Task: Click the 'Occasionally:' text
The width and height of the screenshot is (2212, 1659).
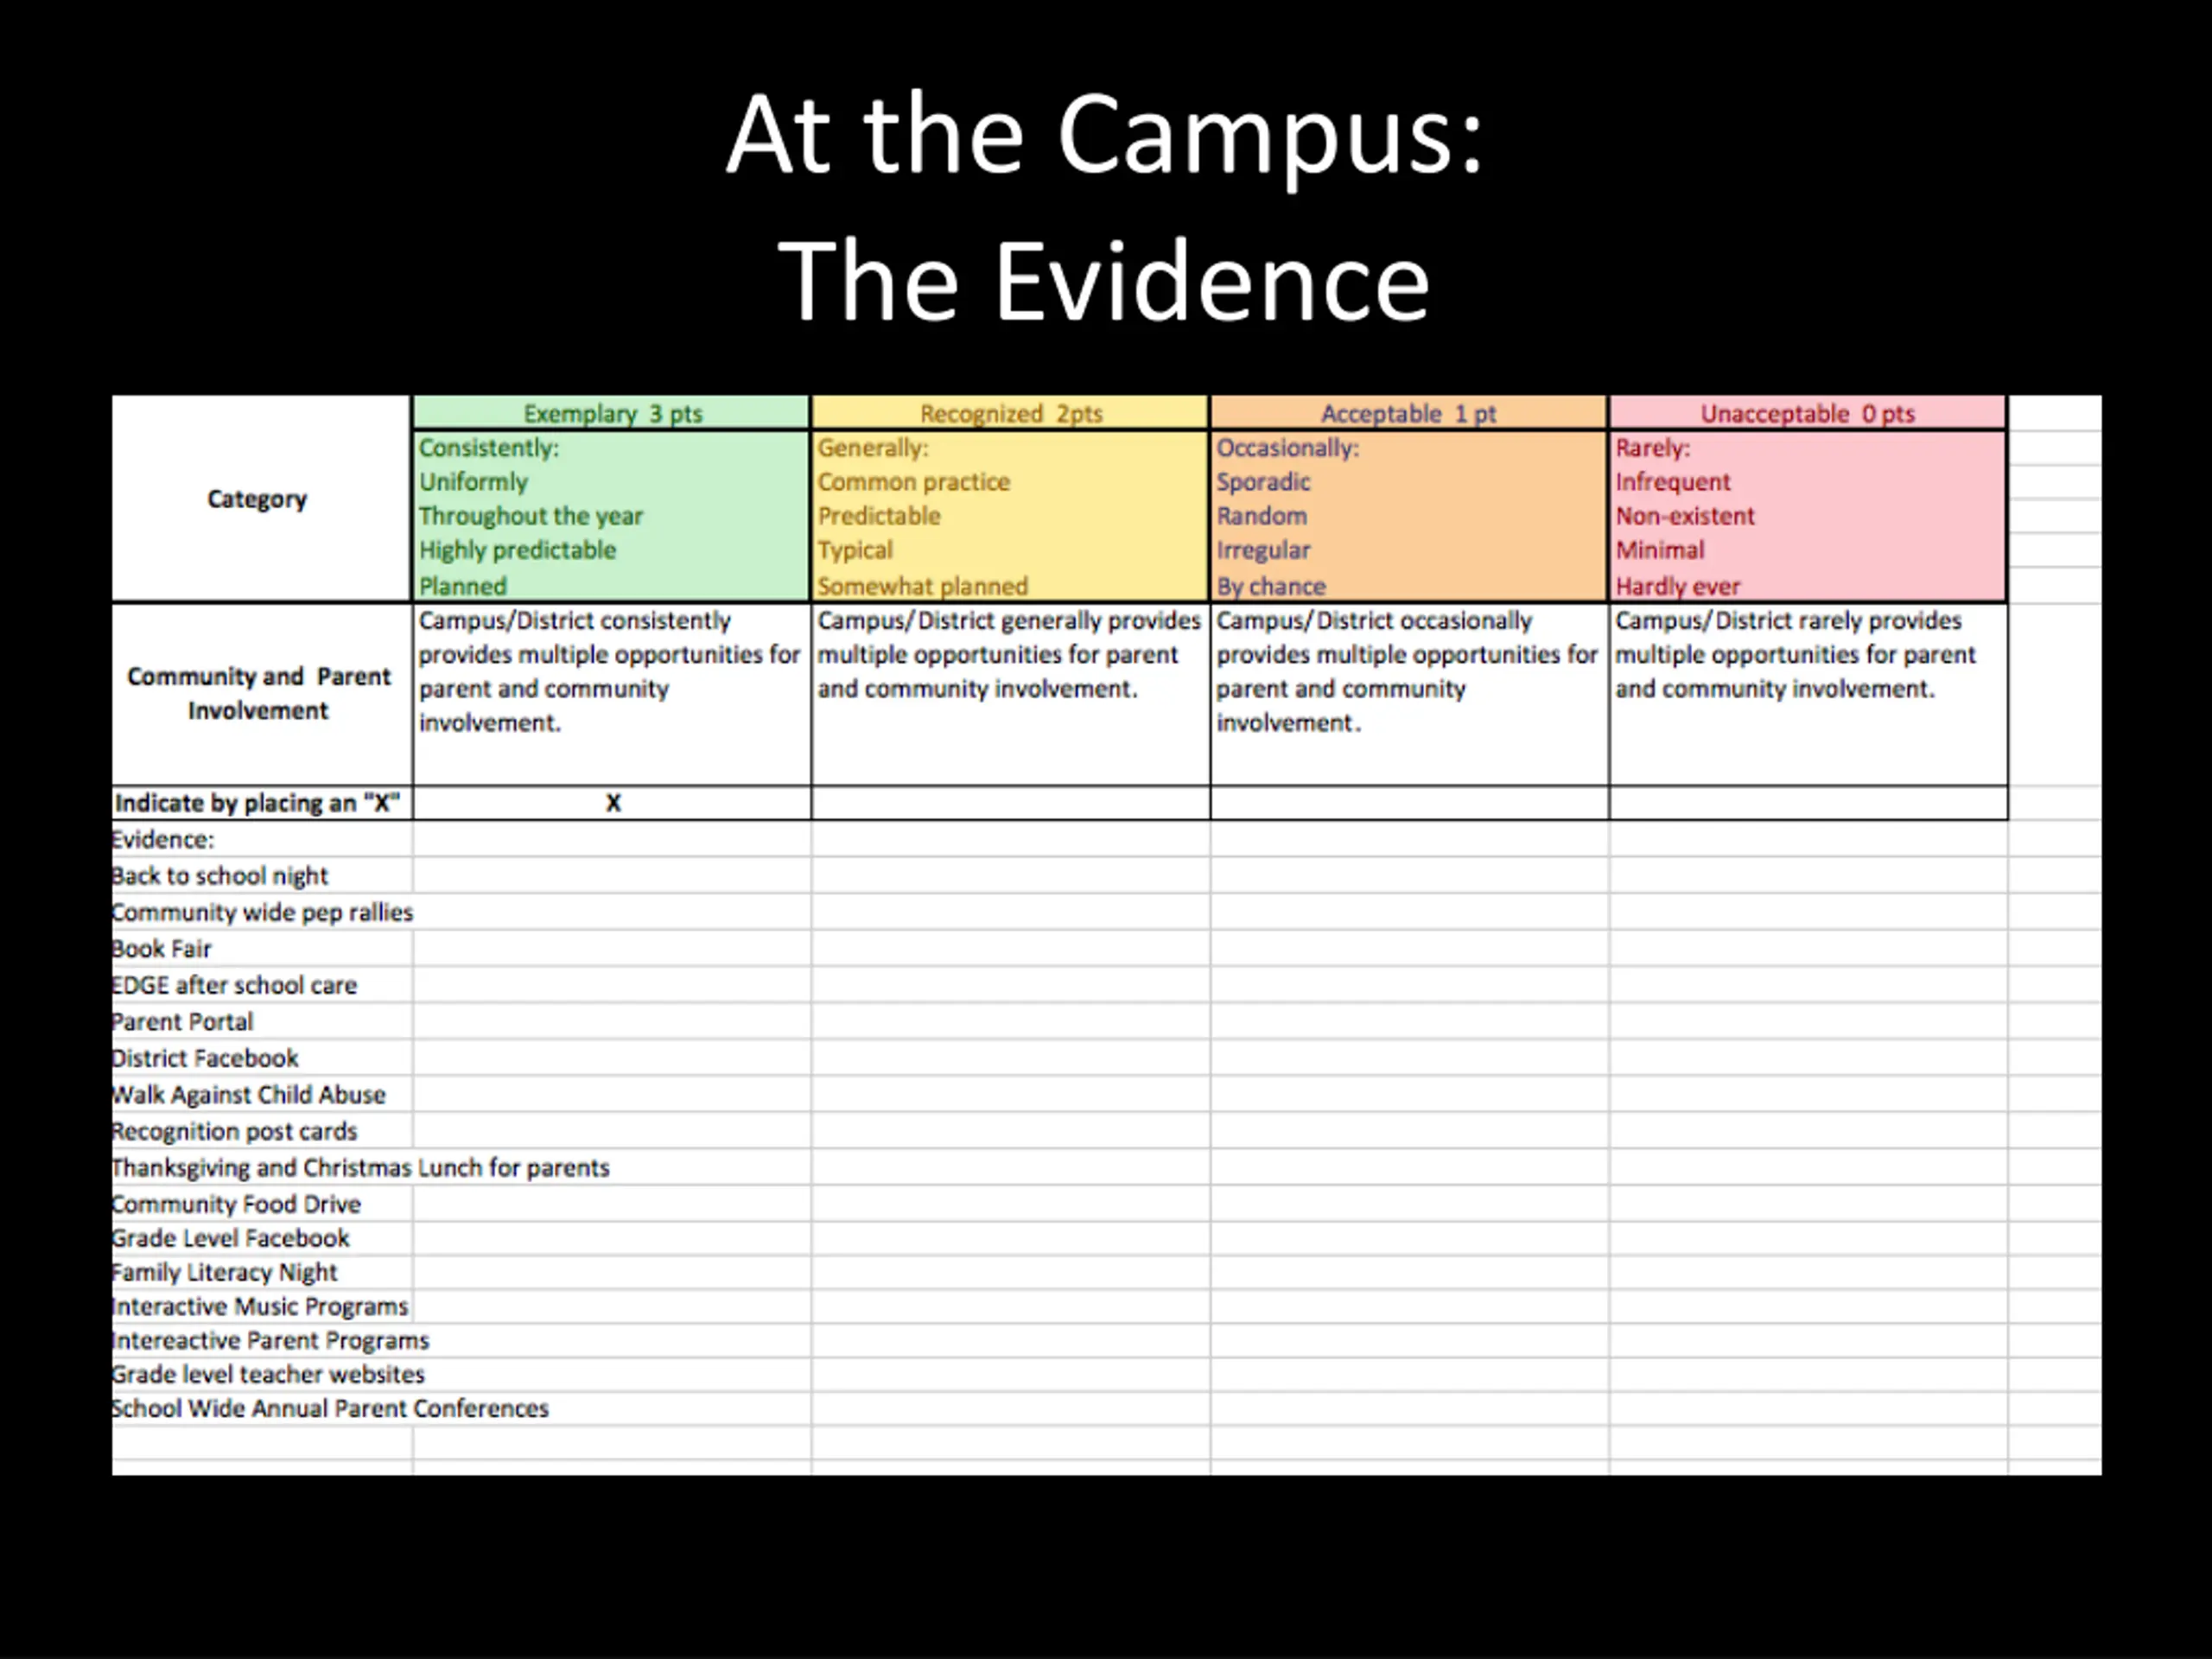Action: point(1287,448)
